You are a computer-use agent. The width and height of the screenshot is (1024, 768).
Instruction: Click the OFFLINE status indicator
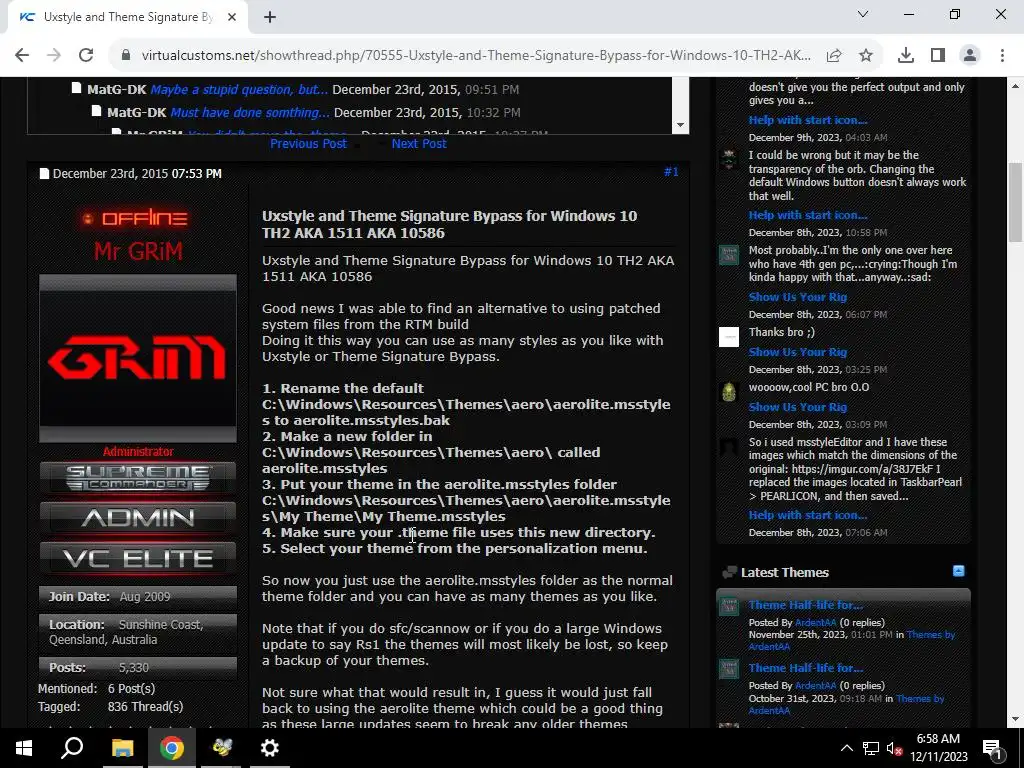coord(135,218)
